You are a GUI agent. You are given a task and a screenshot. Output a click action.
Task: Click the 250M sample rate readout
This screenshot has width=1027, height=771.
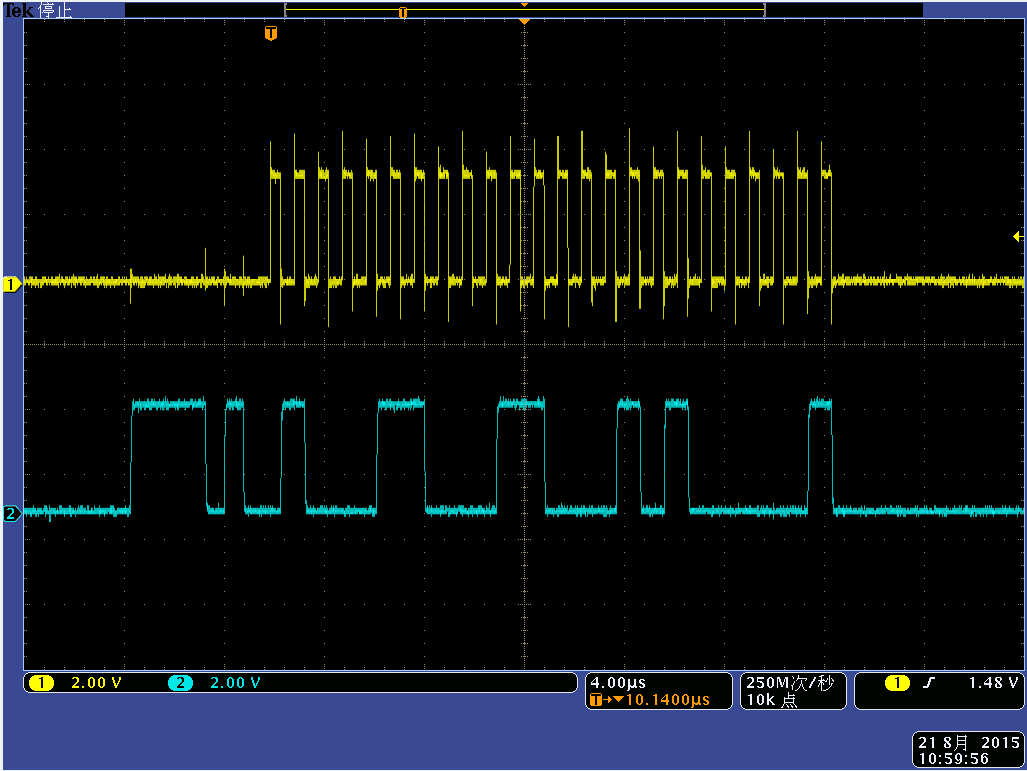tap(790, 683)
